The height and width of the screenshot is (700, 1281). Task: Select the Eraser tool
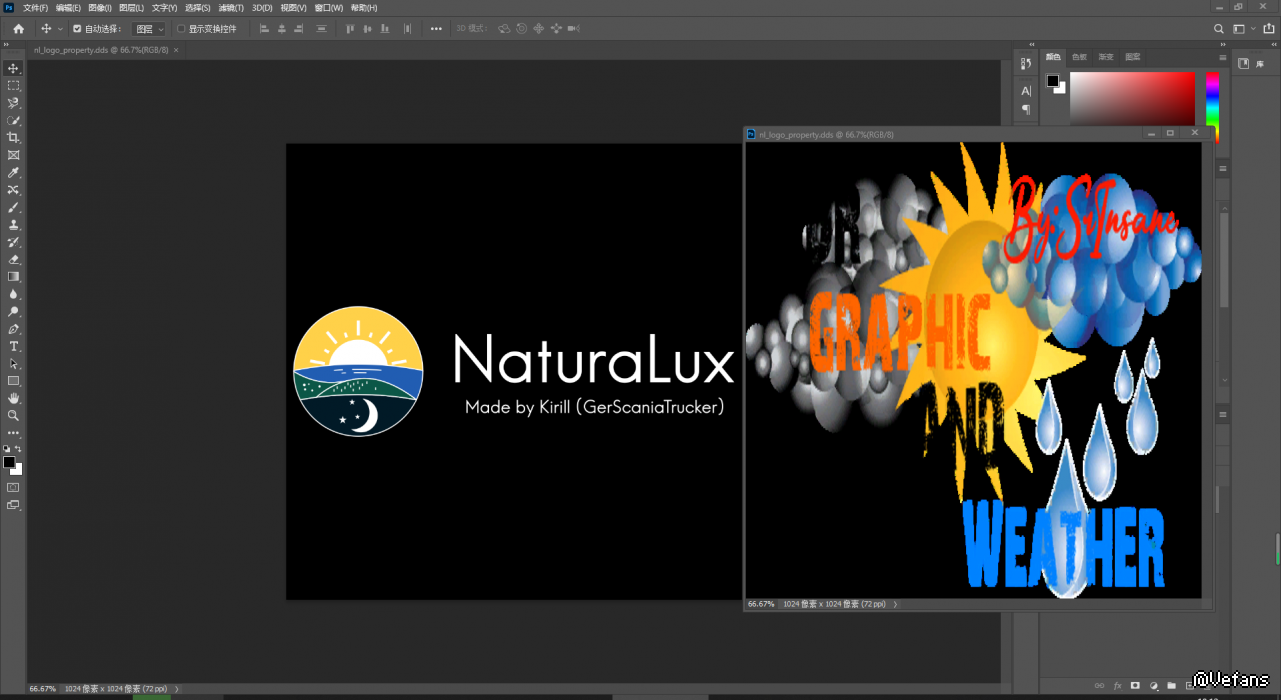13,259
